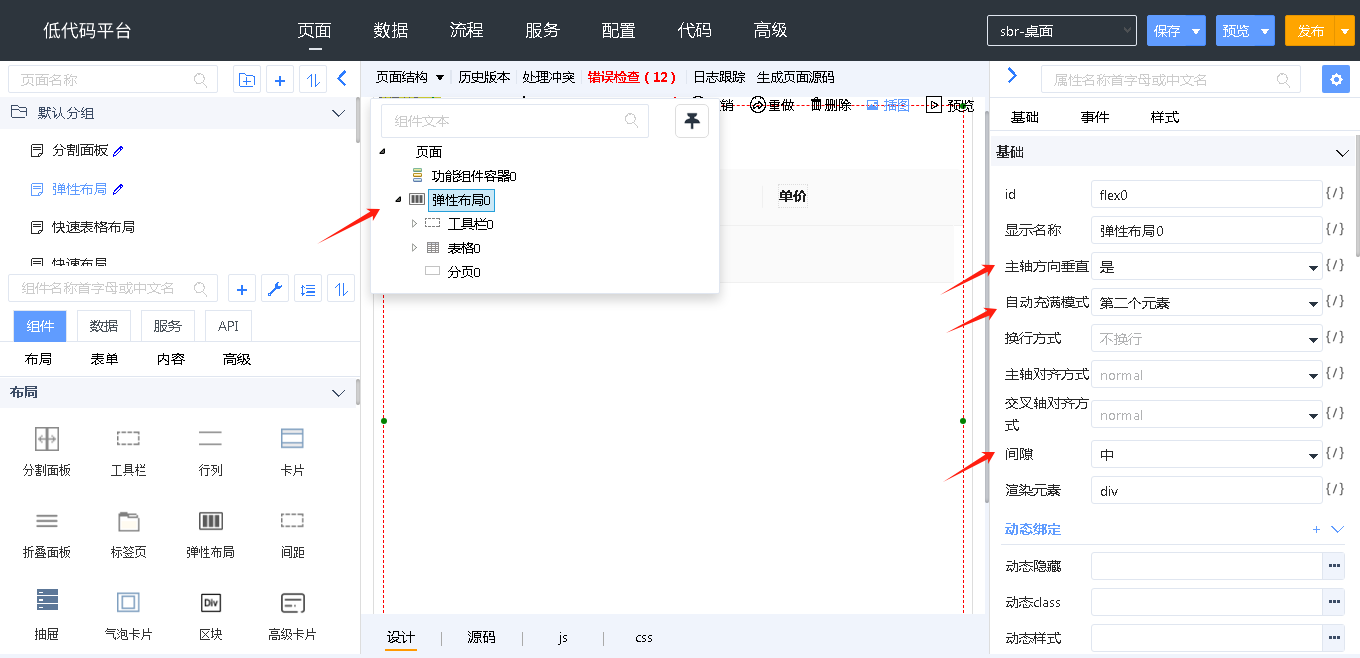This screenshot has height=658, width=1360.
Task: Click the new folder icon for pages
Action: point(246,80)
